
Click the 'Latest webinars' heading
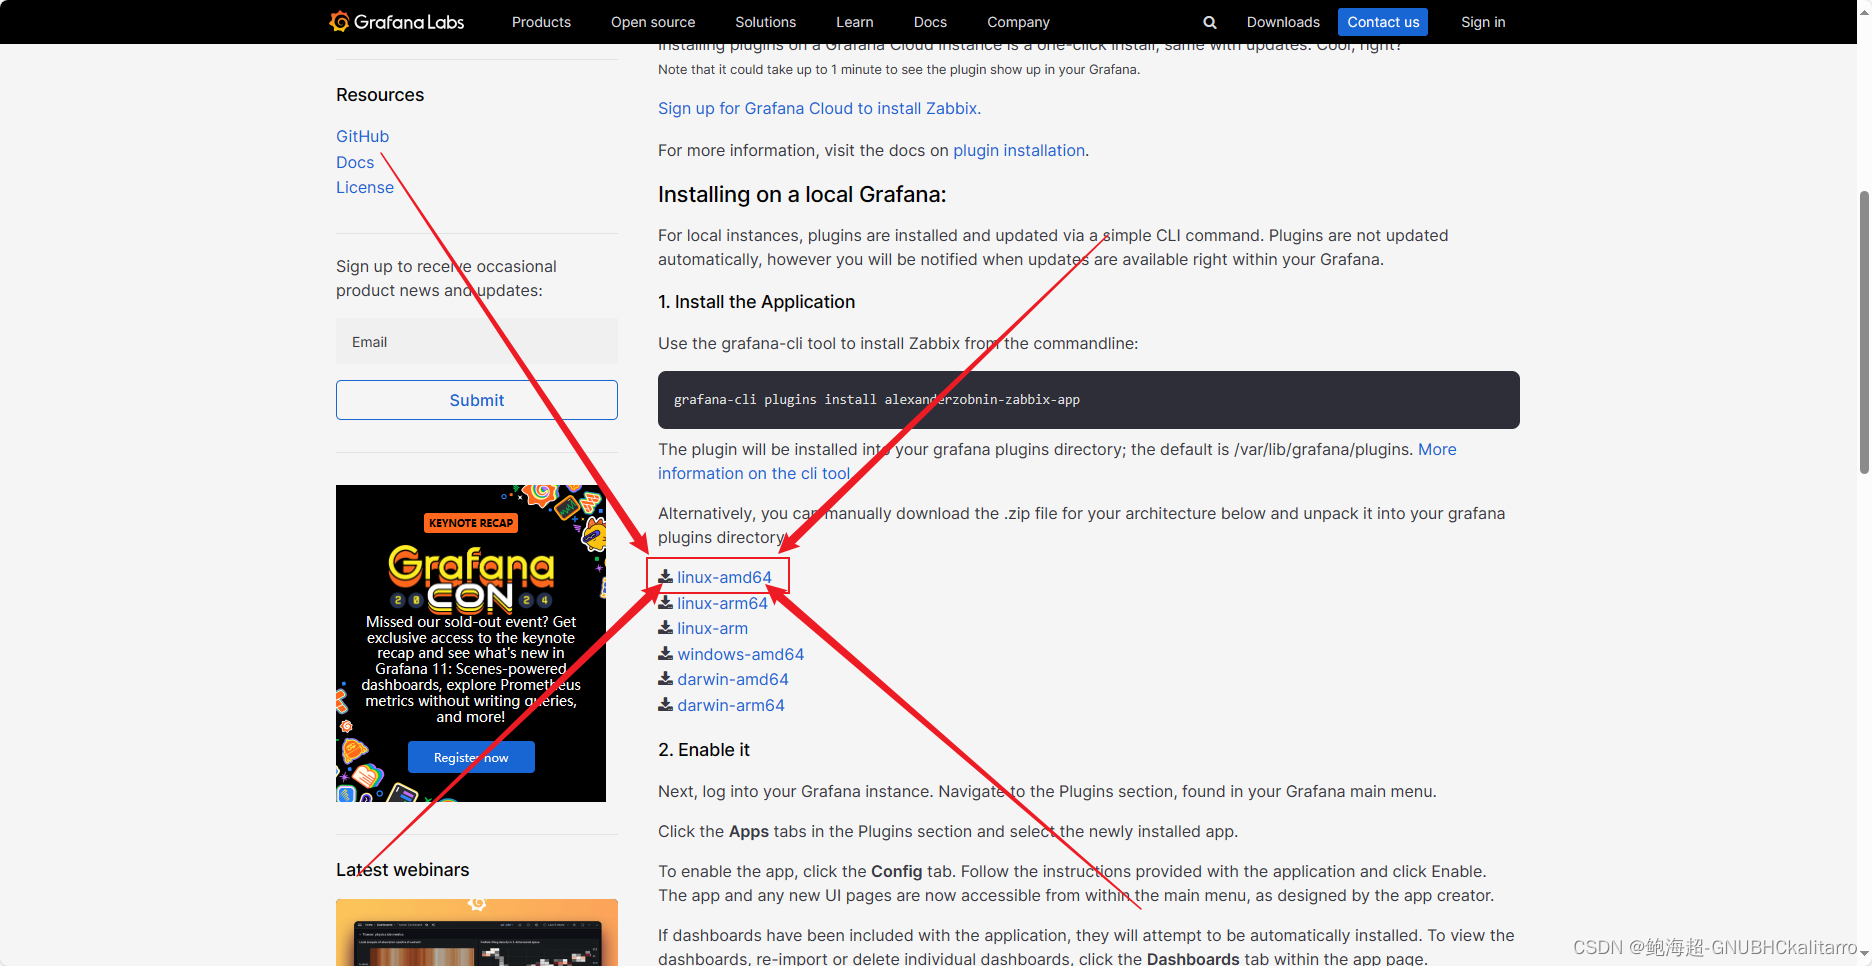tap(402, 870)
